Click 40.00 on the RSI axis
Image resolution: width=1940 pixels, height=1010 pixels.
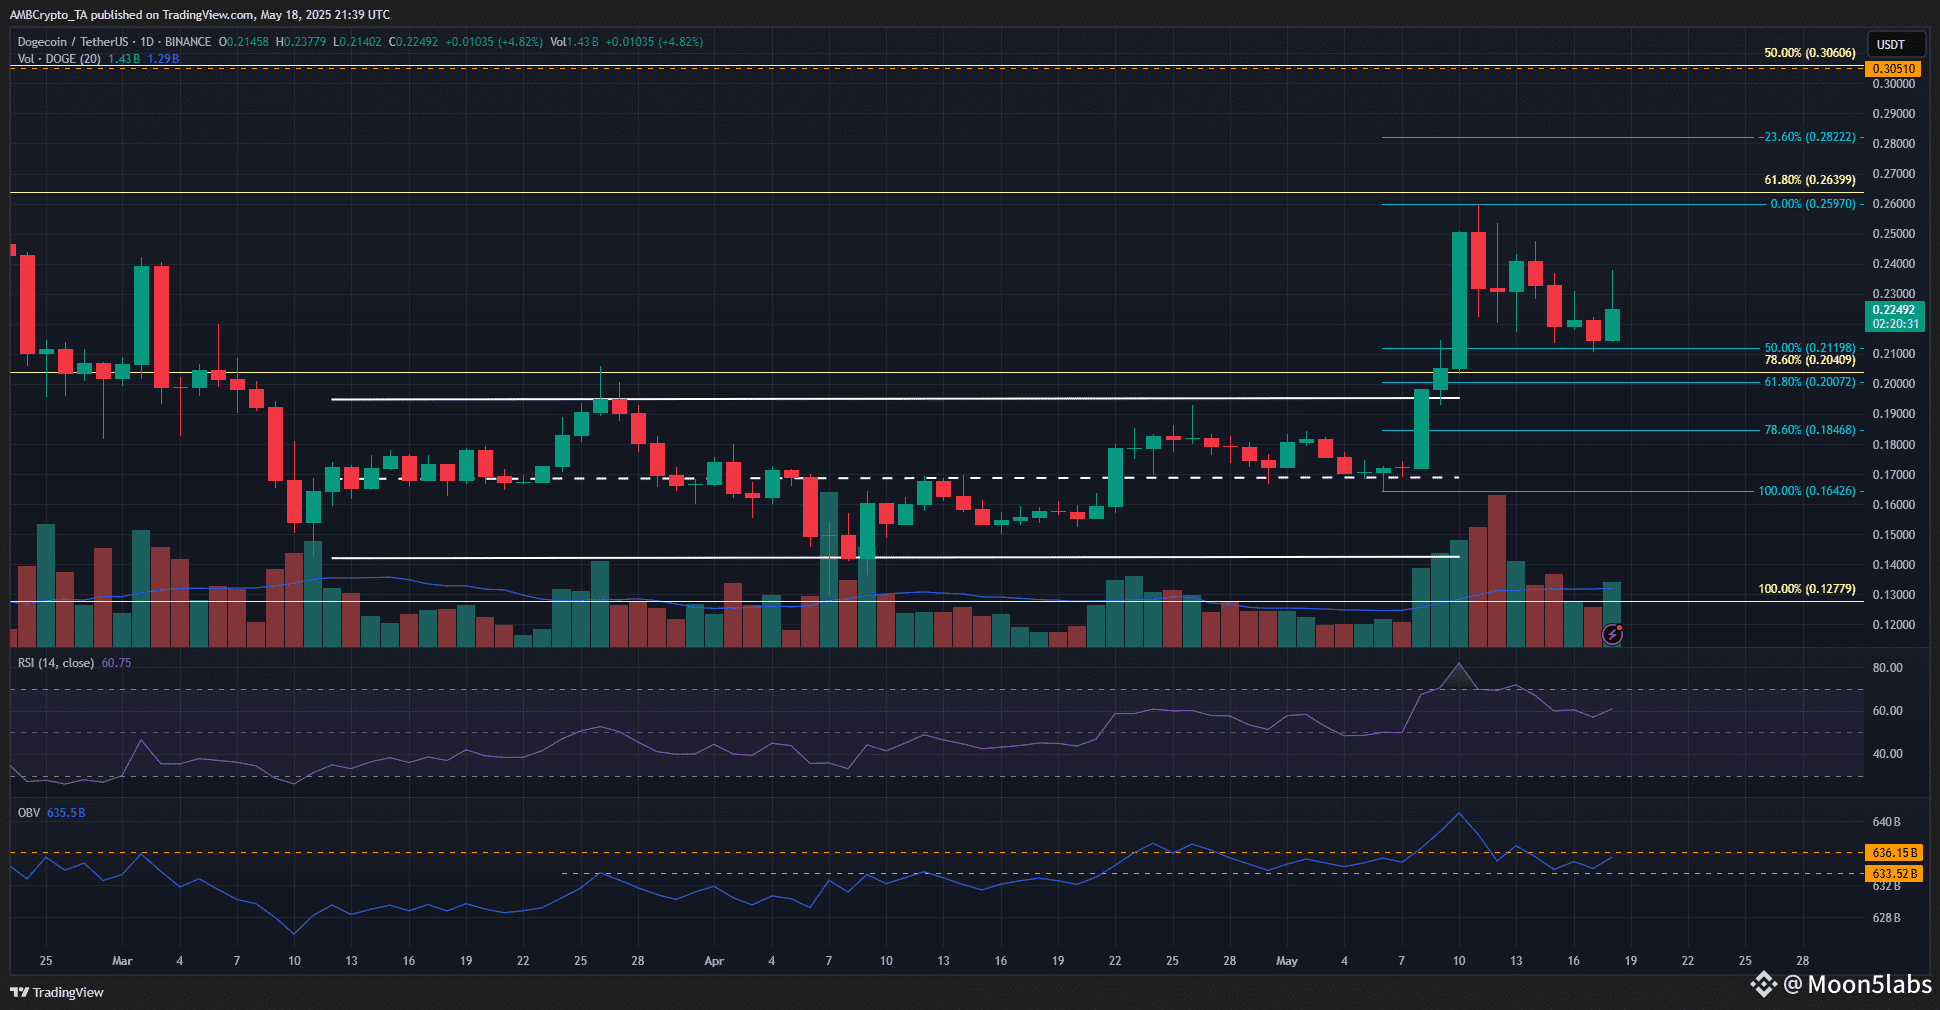pos(1888,754)
